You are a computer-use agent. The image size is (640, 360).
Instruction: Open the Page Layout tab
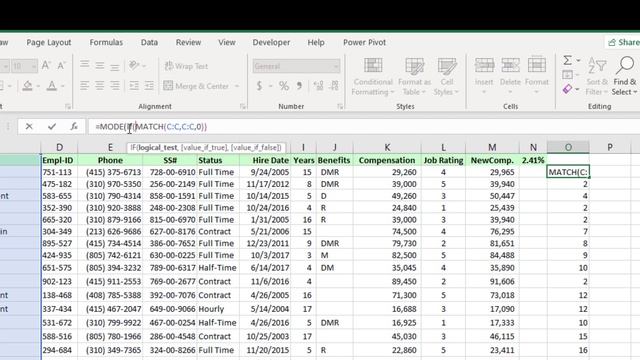[x=49, y=42]
